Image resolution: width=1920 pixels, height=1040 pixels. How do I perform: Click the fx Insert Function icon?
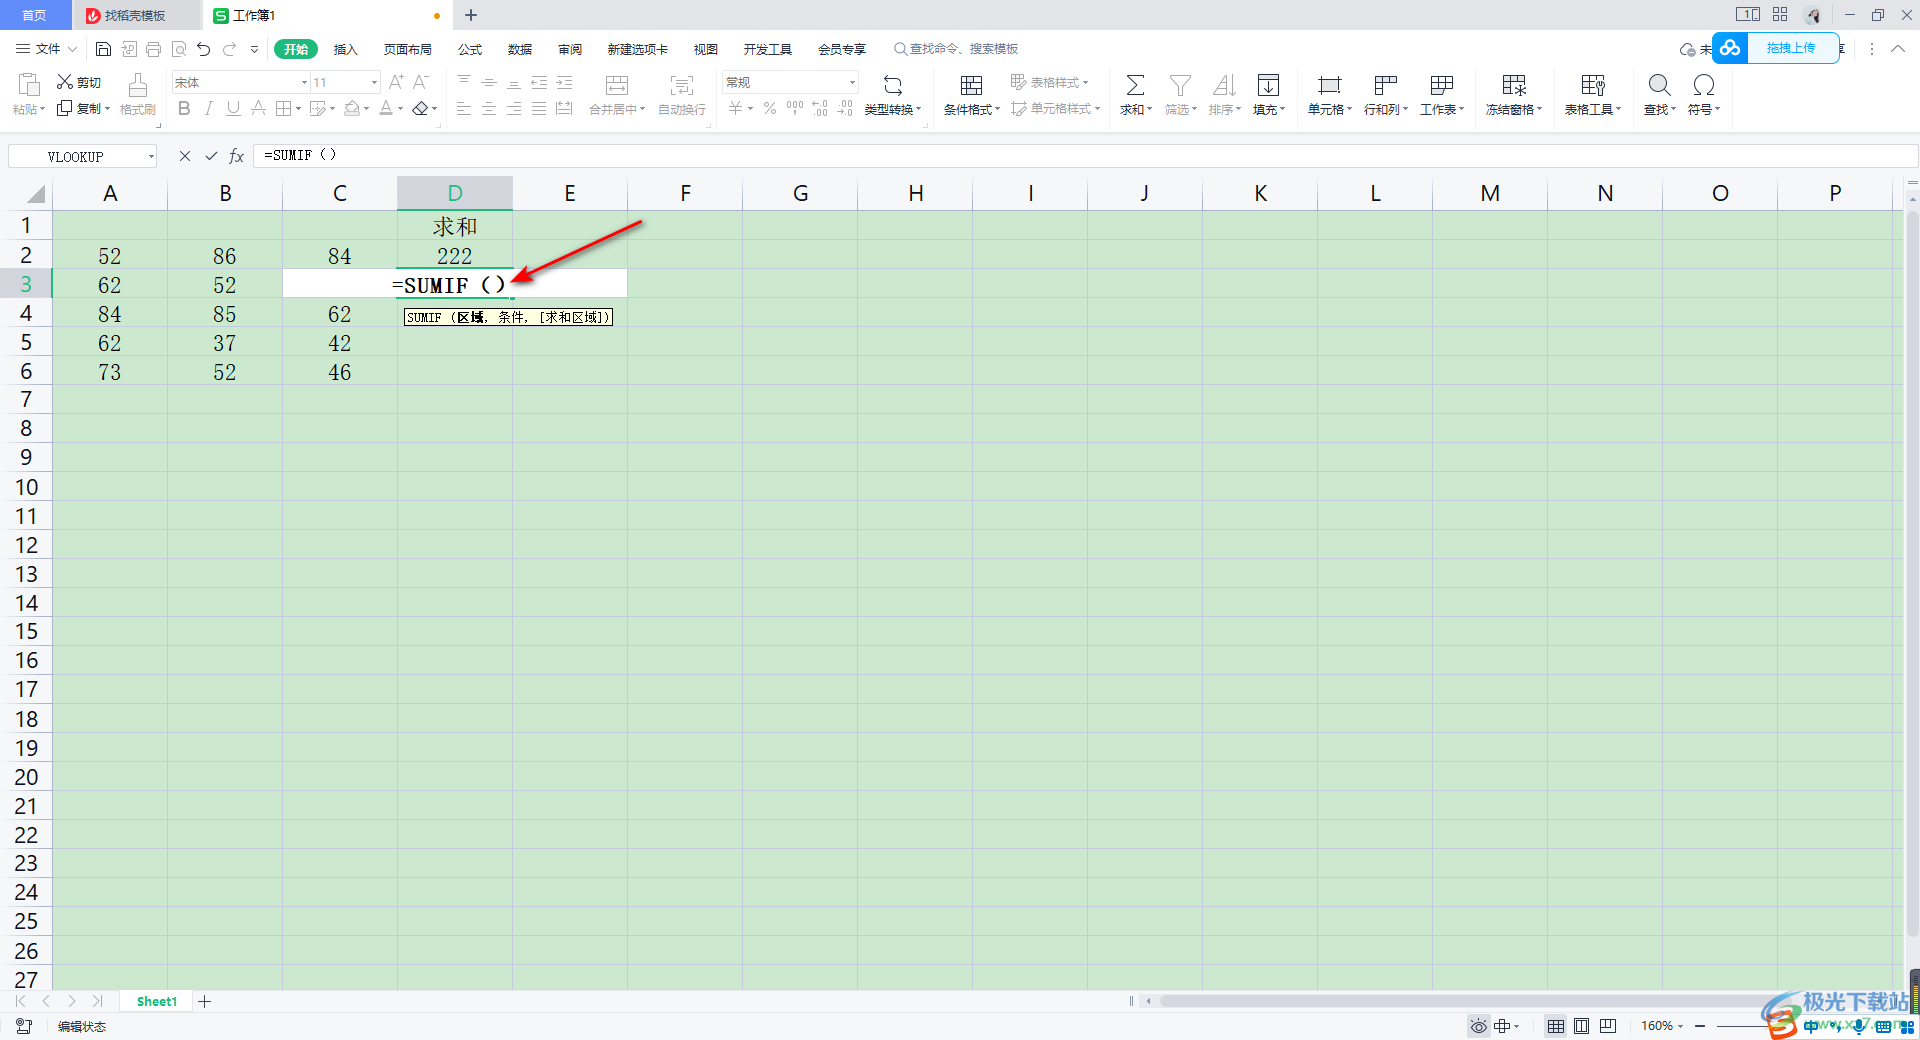(237, 156)
